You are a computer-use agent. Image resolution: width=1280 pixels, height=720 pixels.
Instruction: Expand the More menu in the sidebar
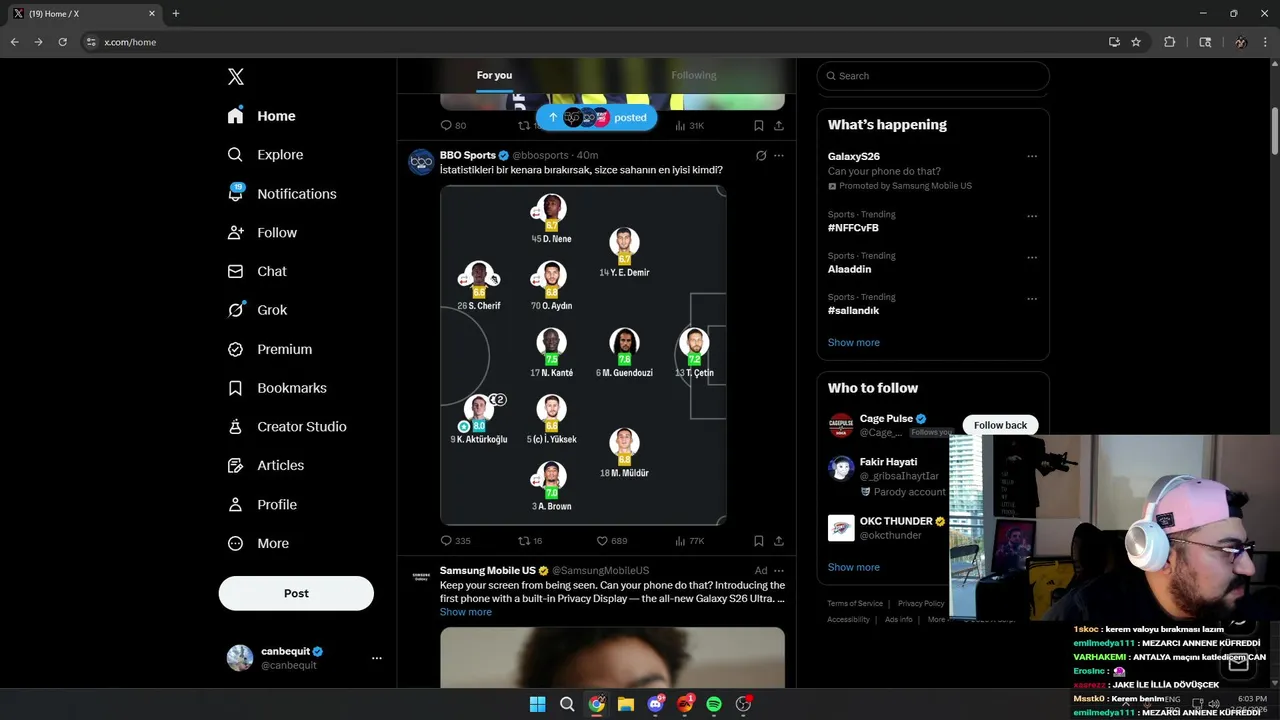(x=259, y=544)
